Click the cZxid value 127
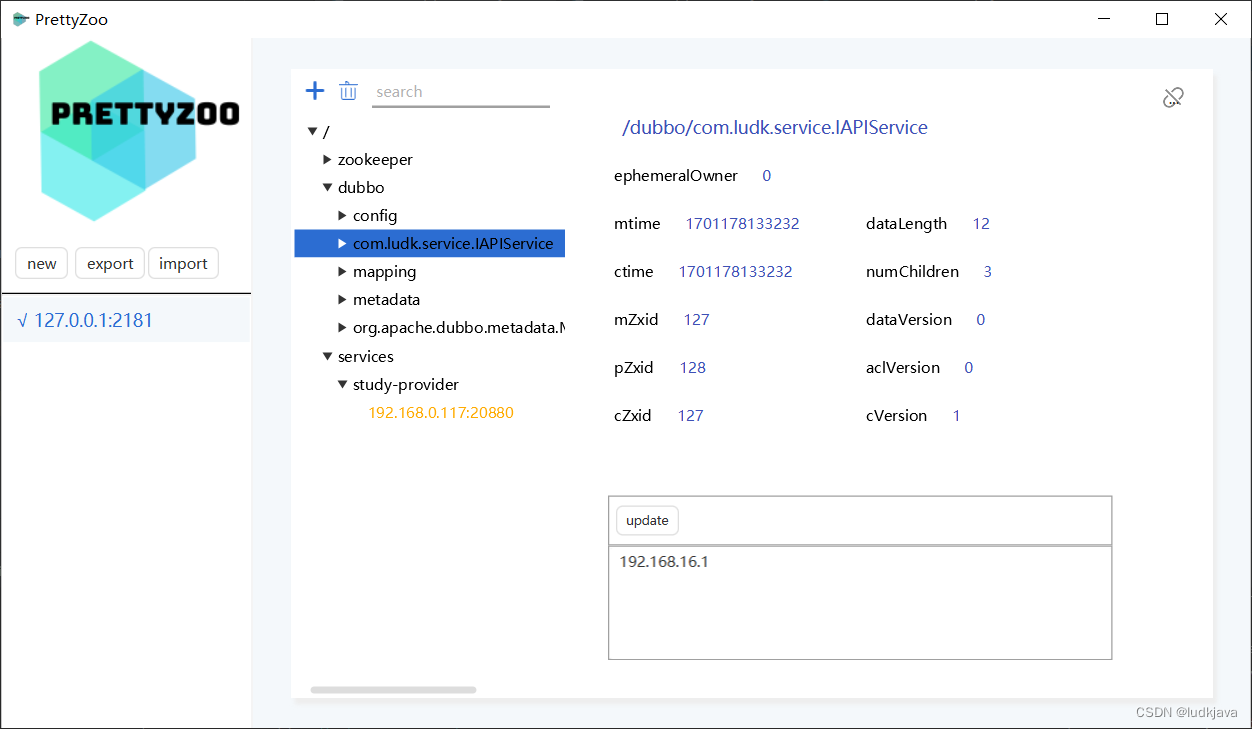The height and width of the screenshot is (729, 1252). point(690,415)
